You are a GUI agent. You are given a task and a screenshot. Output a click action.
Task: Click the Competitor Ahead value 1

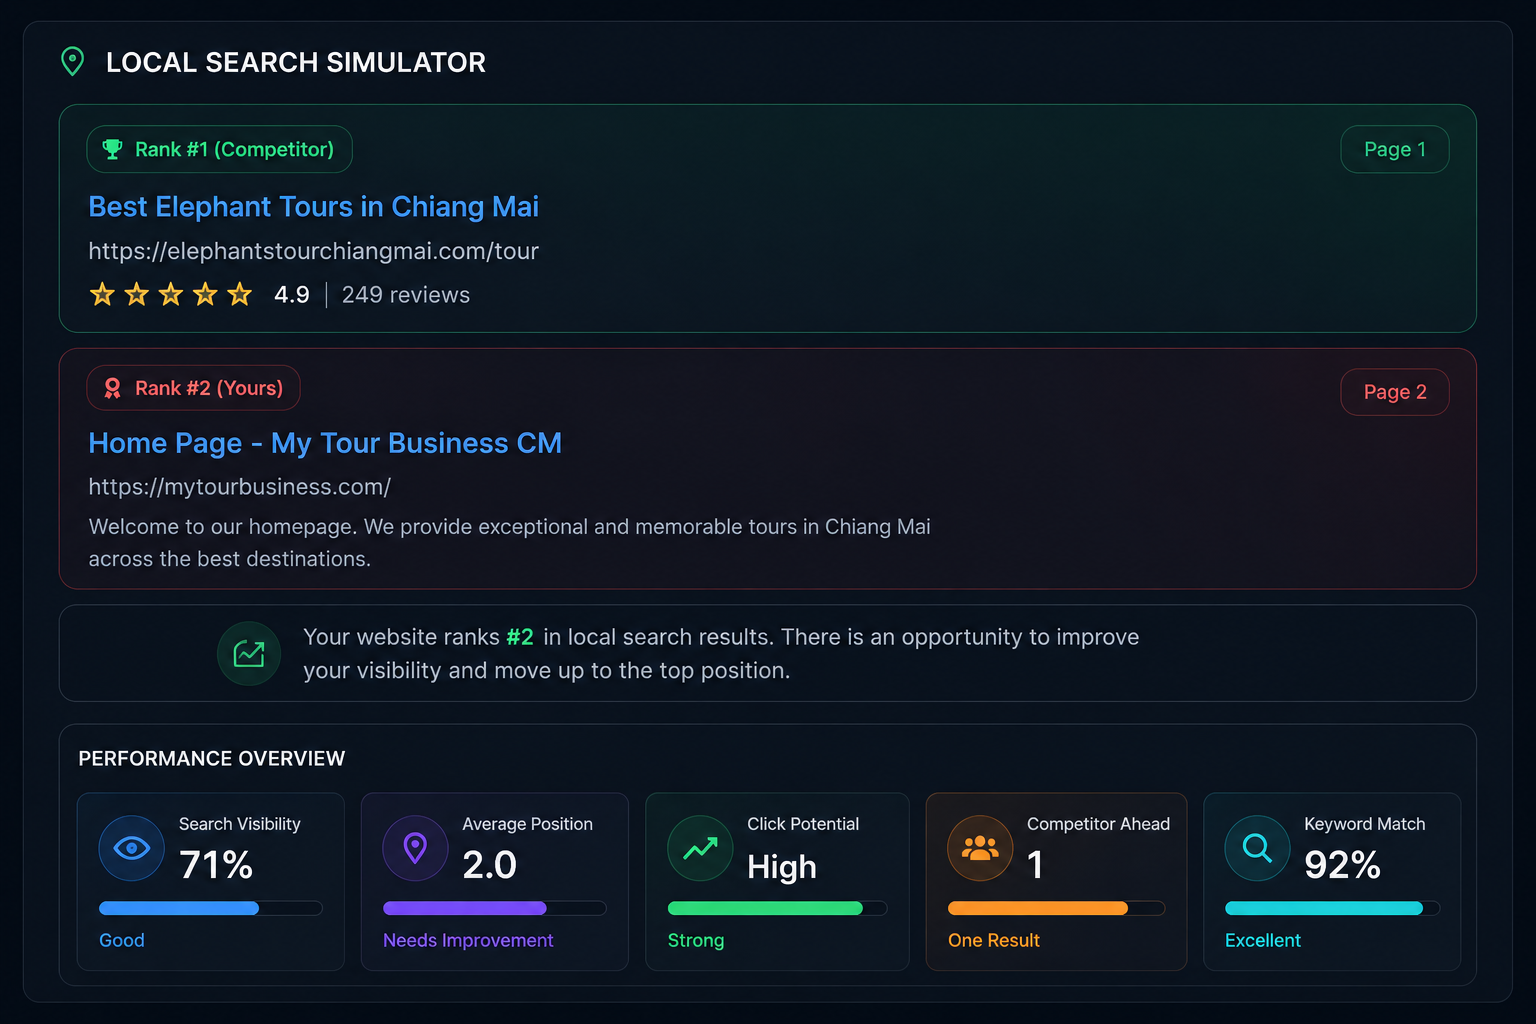pos(1035,865)
